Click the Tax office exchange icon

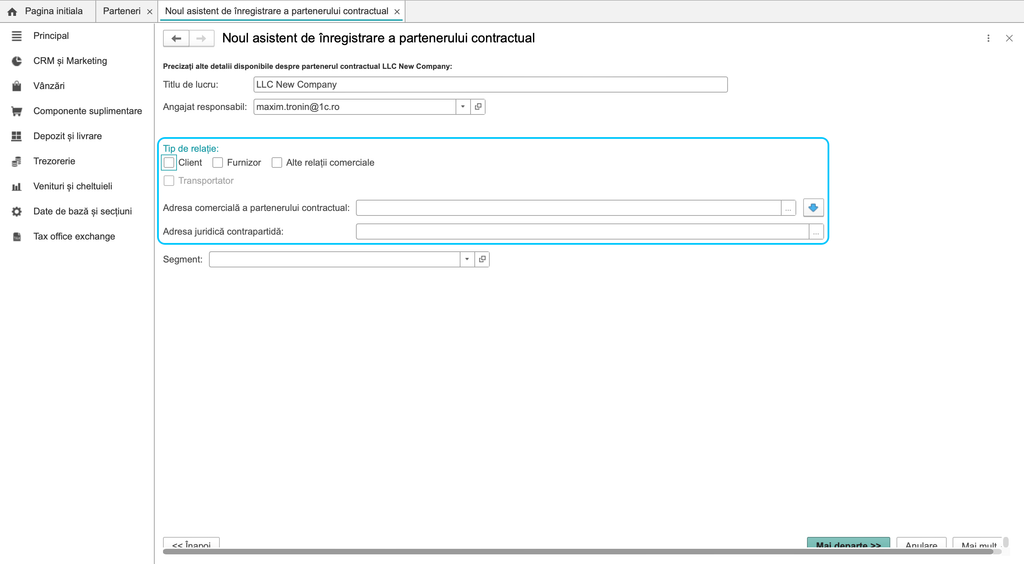[17, 237]
